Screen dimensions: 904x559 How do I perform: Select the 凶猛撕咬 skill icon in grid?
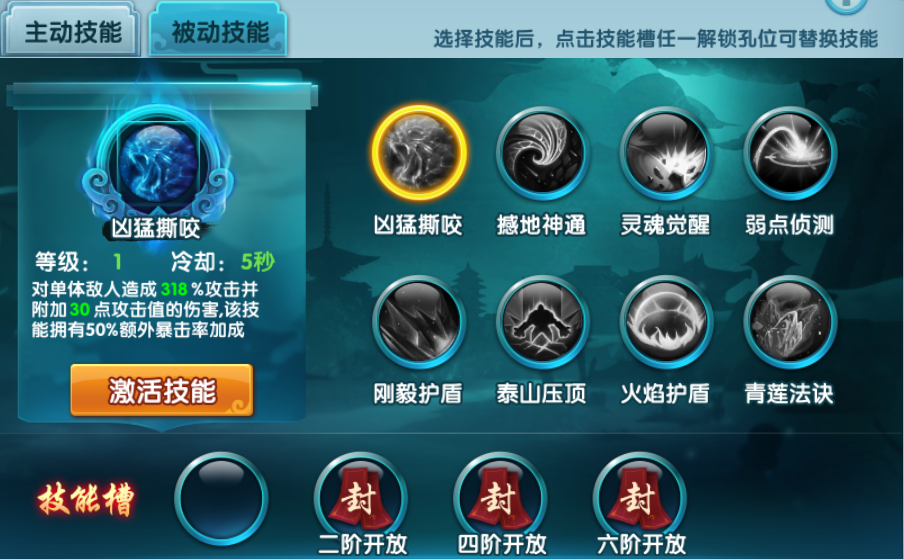click(419, 153)
